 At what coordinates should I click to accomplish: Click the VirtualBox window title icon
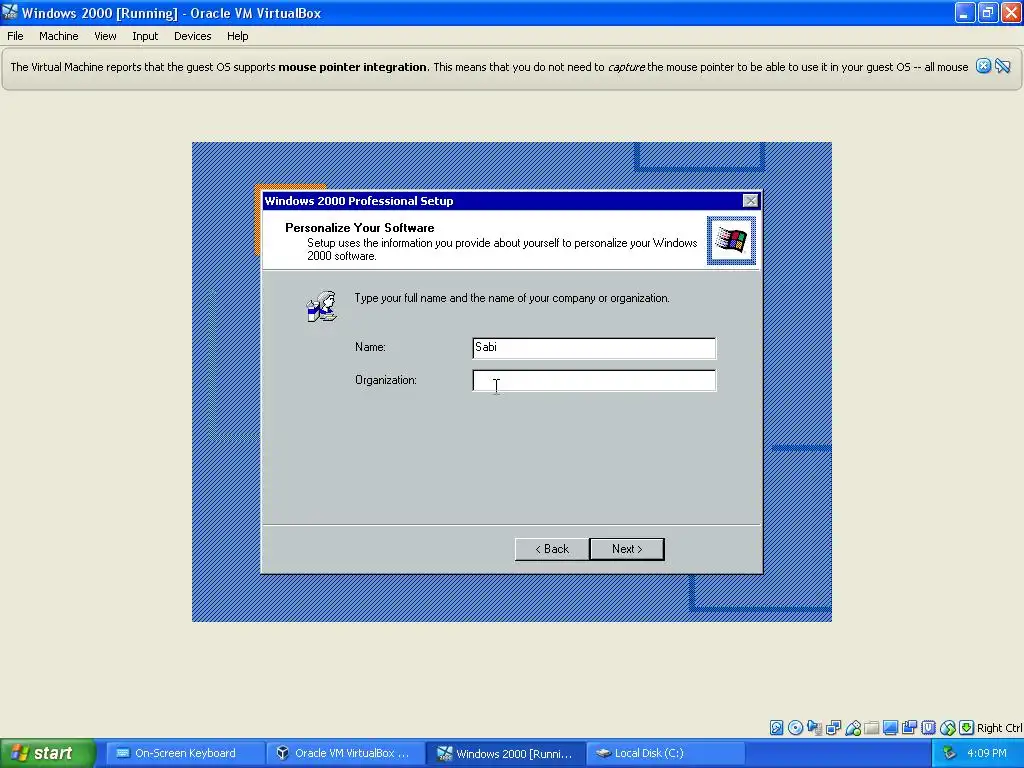[x=9, y=12]
